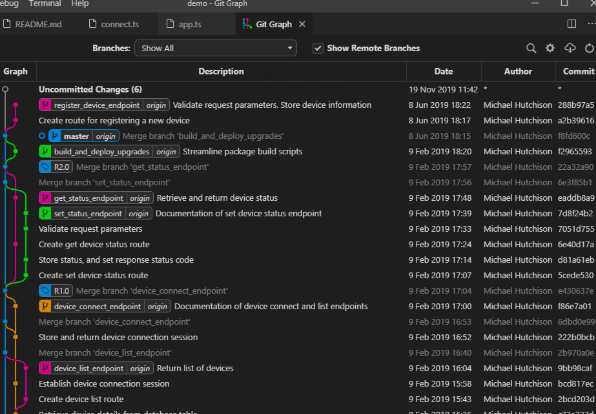Click the Author column header
This screenshot has width=596, height=414.
(518, 71)
